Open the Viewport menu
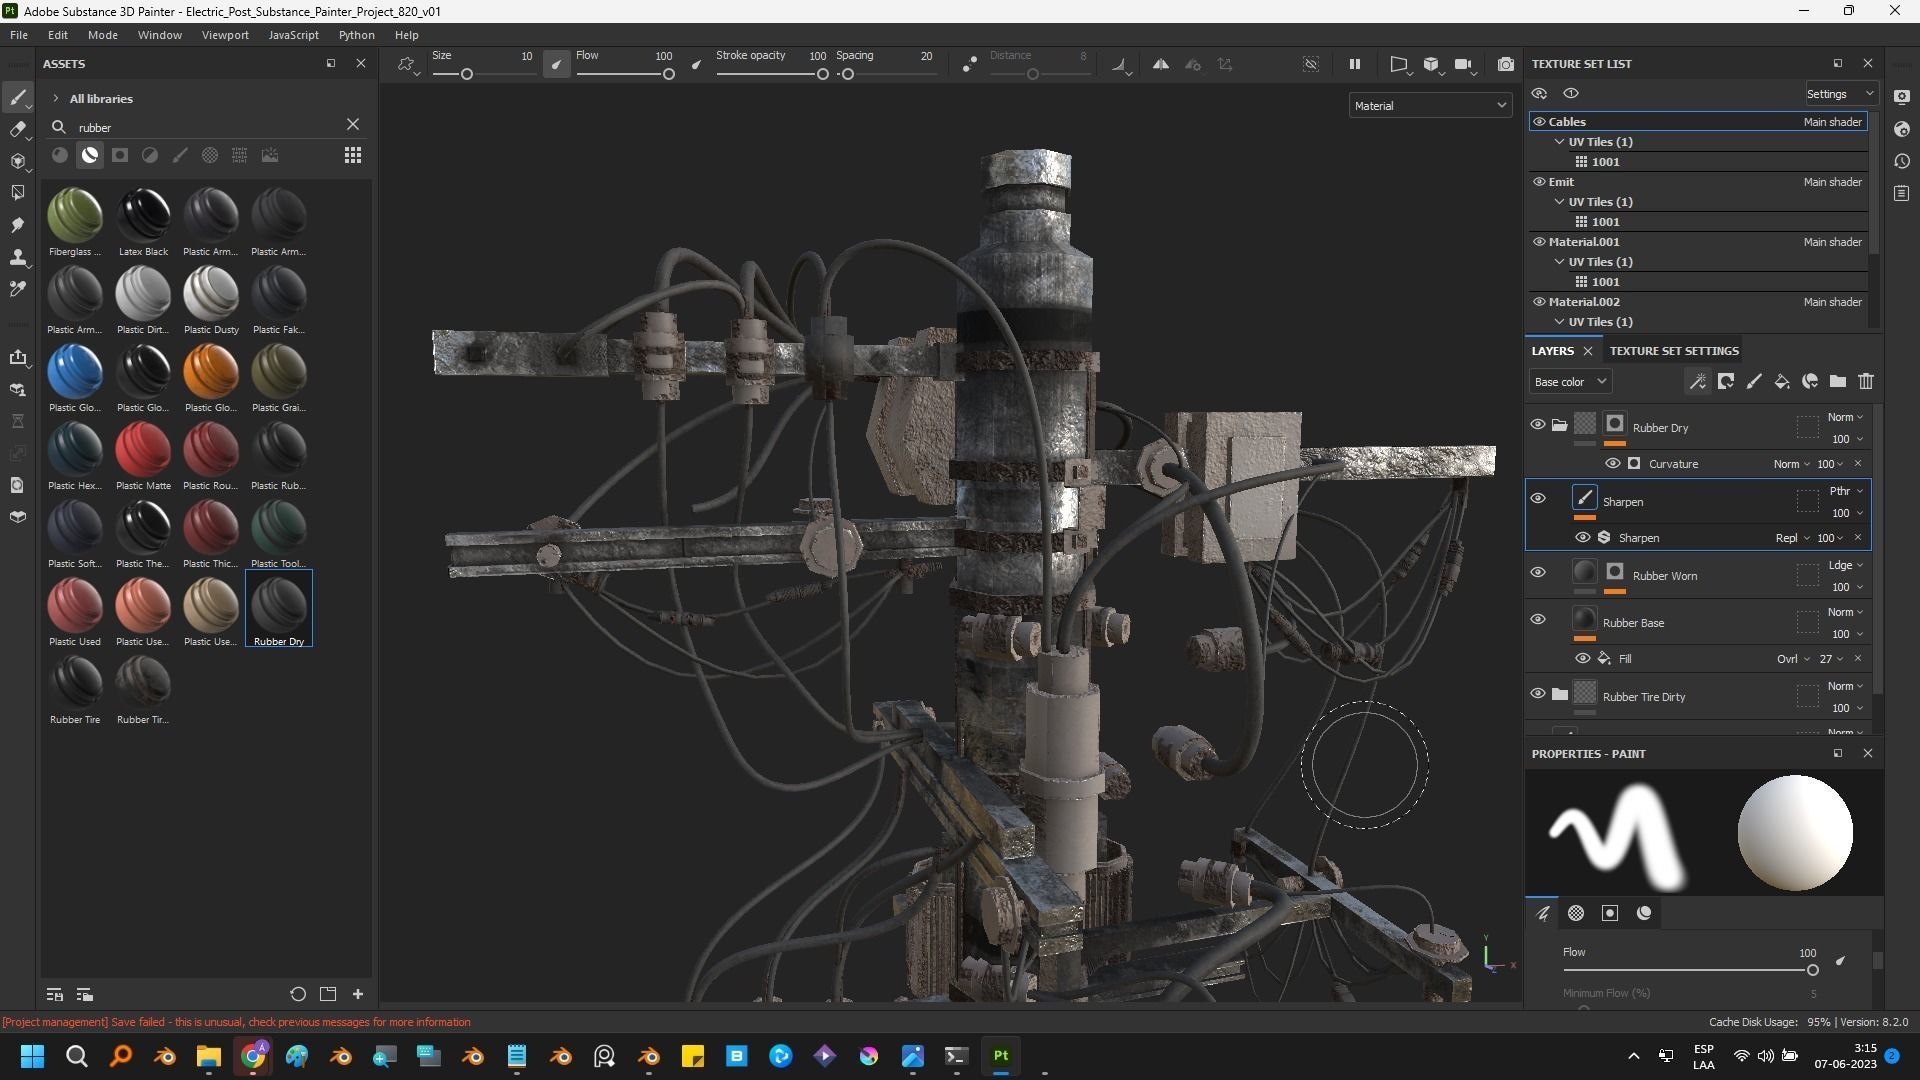The height and width of the screenshot is (1080, 1920). pos(224,35)
